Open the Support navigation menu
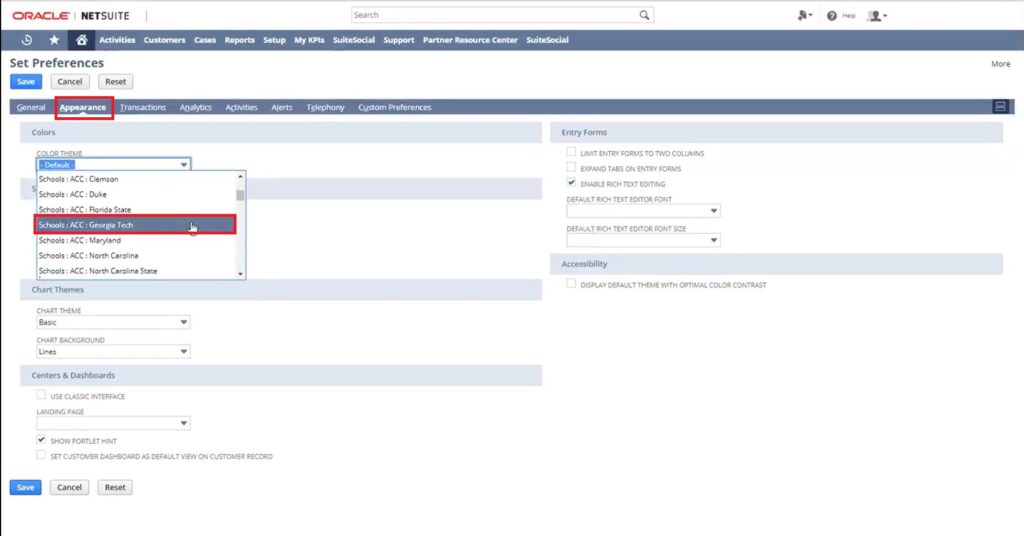 398,40
